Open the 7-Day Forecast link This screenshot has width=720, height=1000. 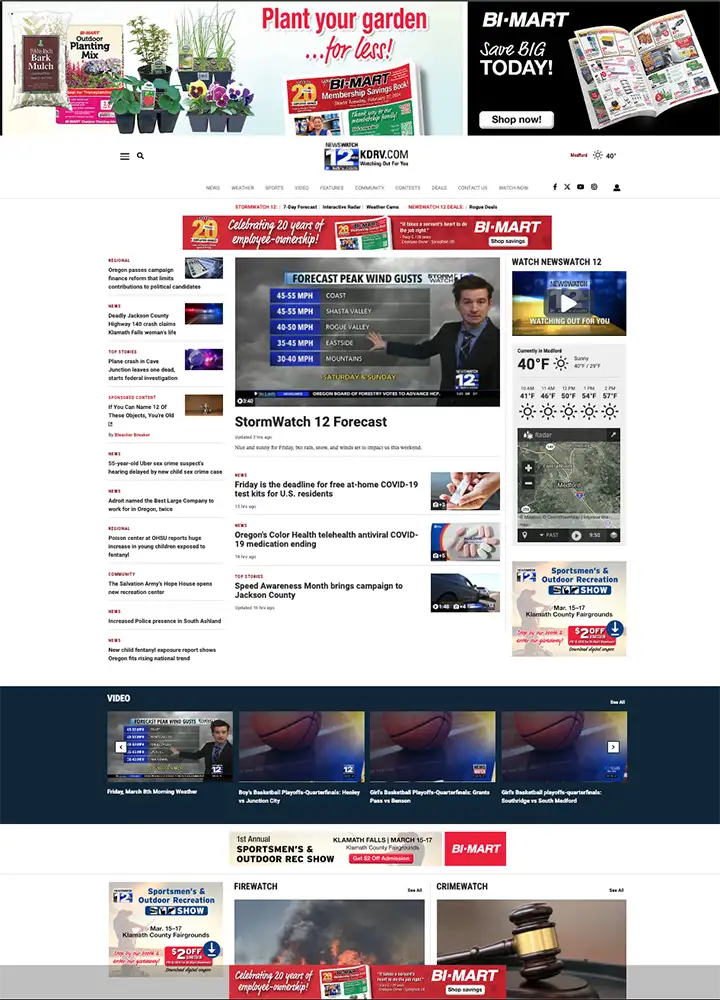pos(300,207)
